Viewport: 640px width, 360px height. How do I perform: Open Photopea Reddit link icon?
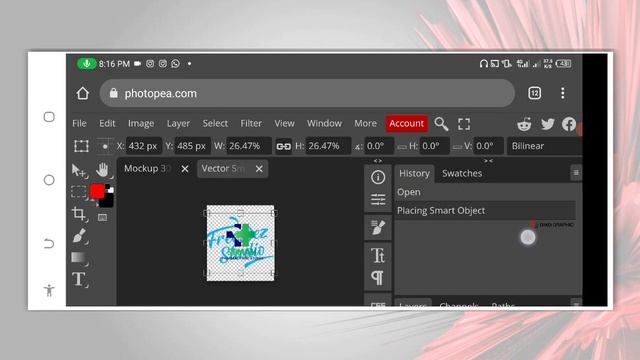524,124
